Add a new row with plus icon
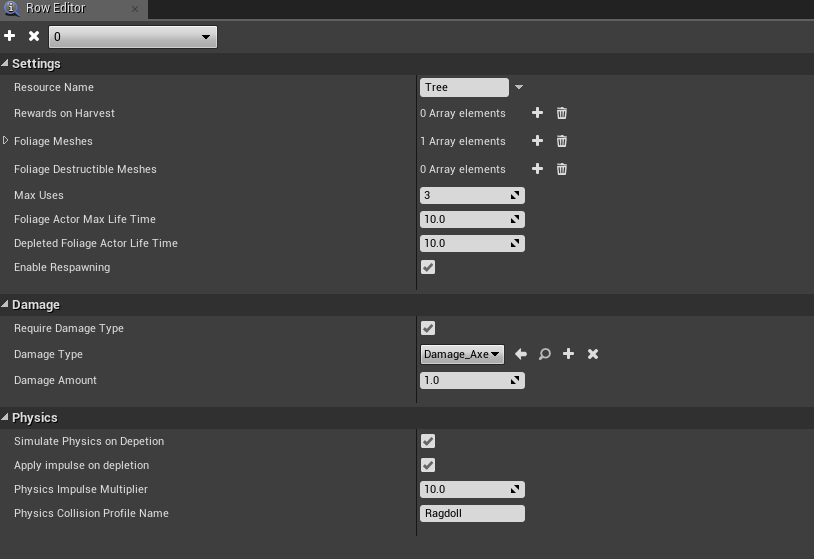The width and height of the screenshot is (814, 559). (9, 36)
